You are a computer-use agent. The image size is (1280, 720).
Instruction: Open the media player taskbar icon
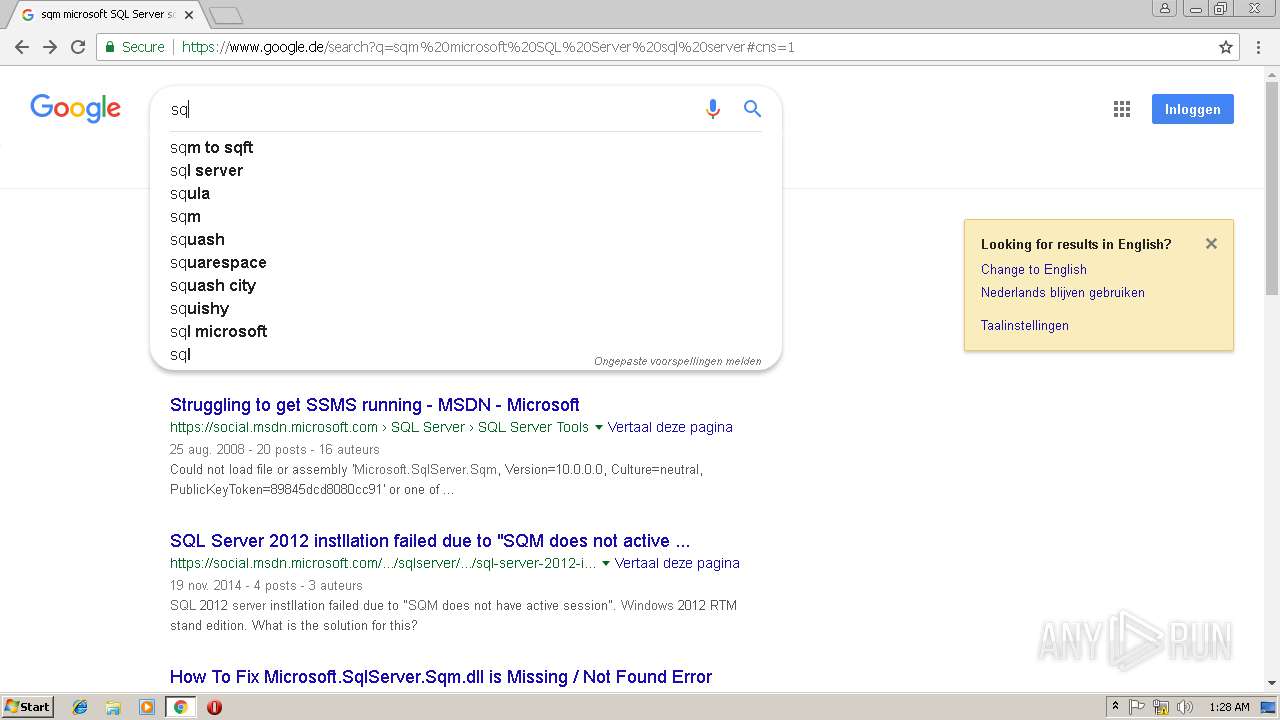coord(147,707)
